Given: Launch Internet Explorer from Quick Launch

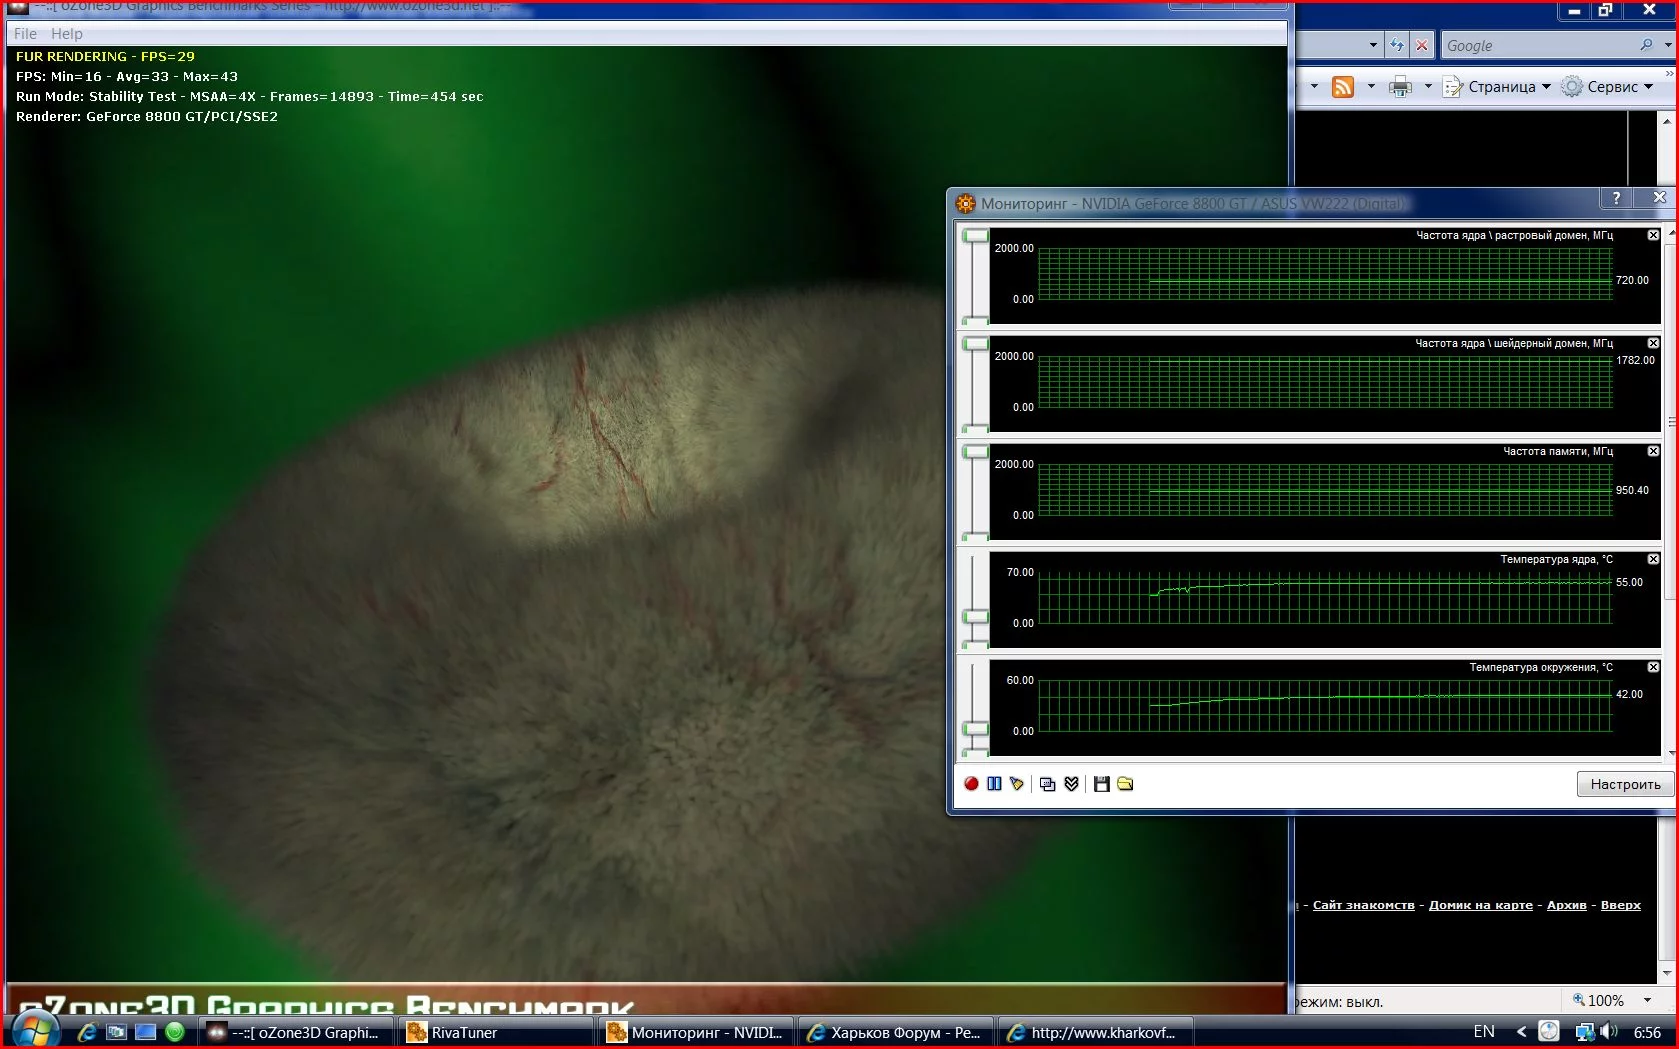Looking at the screenshot, I should click(87, 1032).
